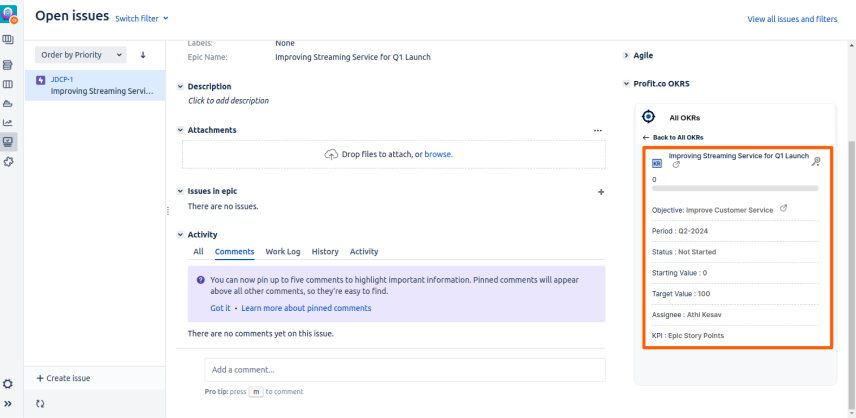Open the Releases ship icon
Image resolution: width=856 pixels, height=418 pixels.
click(8, 104)
